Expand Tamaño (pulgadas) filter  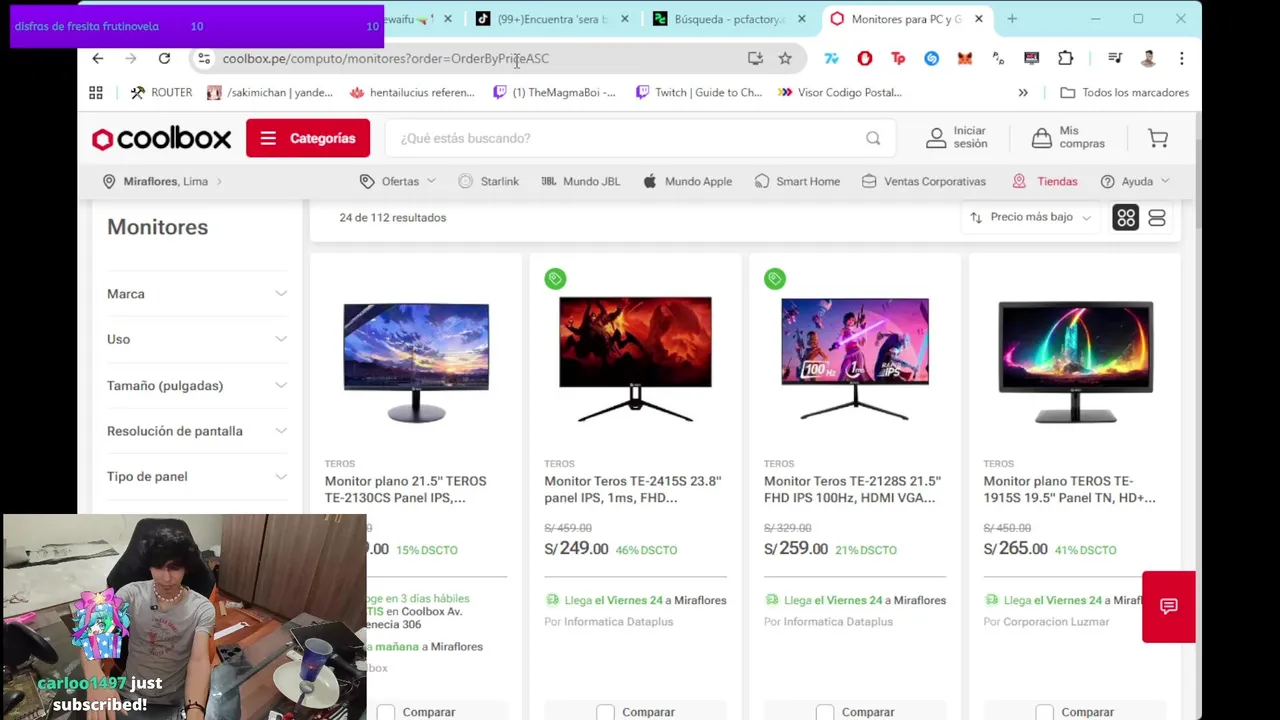click(x=197, y=385)
